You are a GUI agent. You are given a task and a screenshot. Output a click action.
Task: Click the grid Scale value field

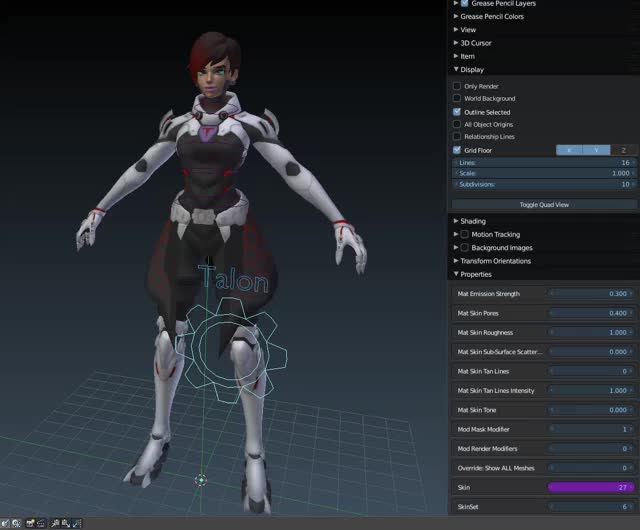tap(544, 173)
